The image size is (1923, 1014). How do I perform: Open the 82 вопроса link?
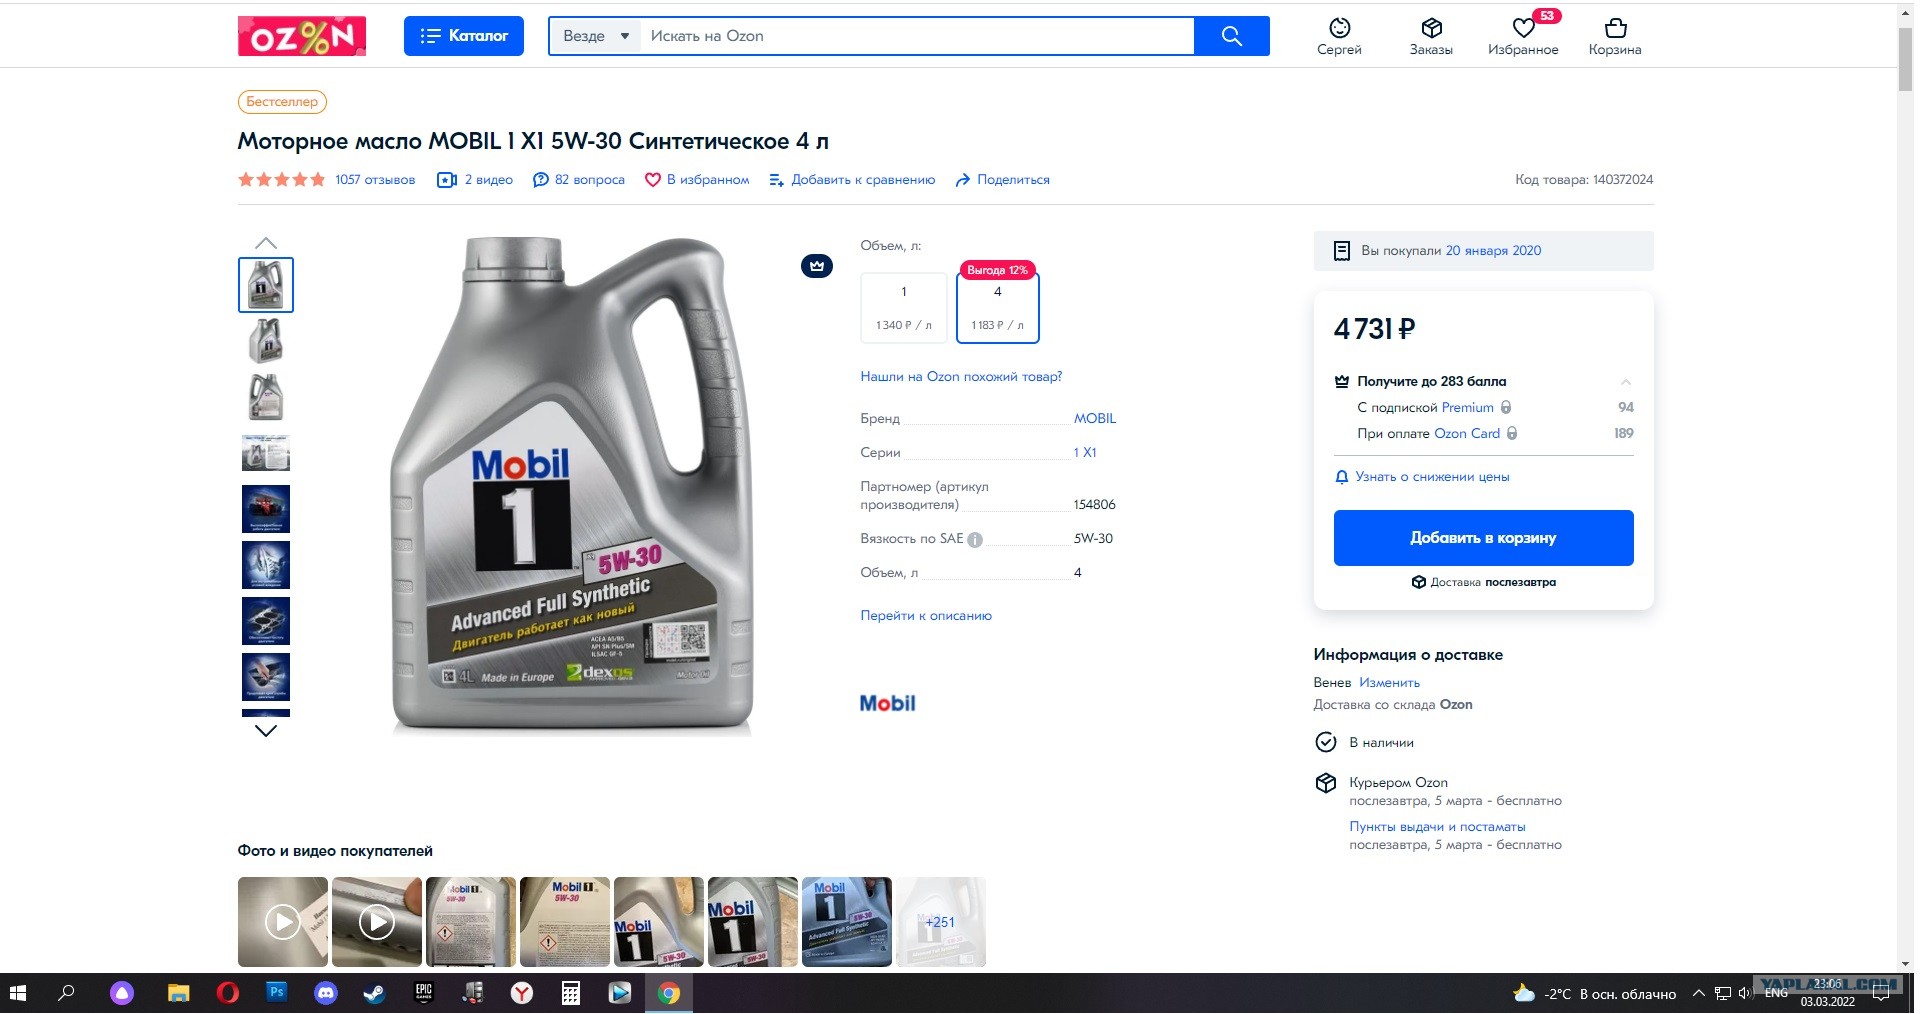(579, 180)
